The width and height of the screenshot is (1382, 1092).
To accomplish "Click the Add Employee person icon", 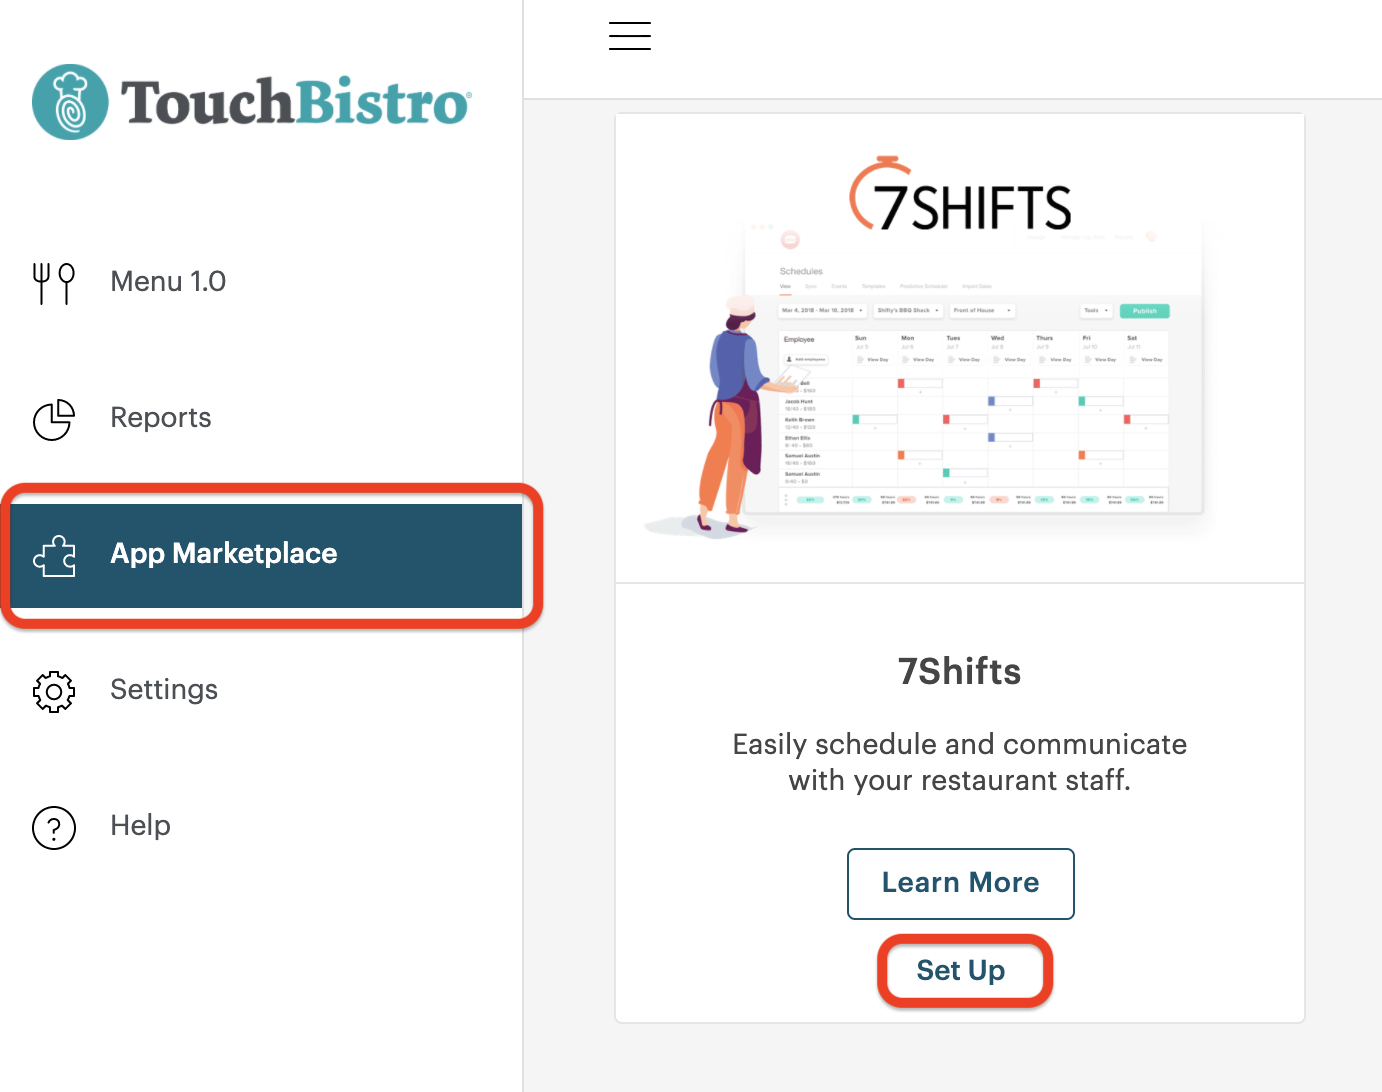I will (789, 359).
